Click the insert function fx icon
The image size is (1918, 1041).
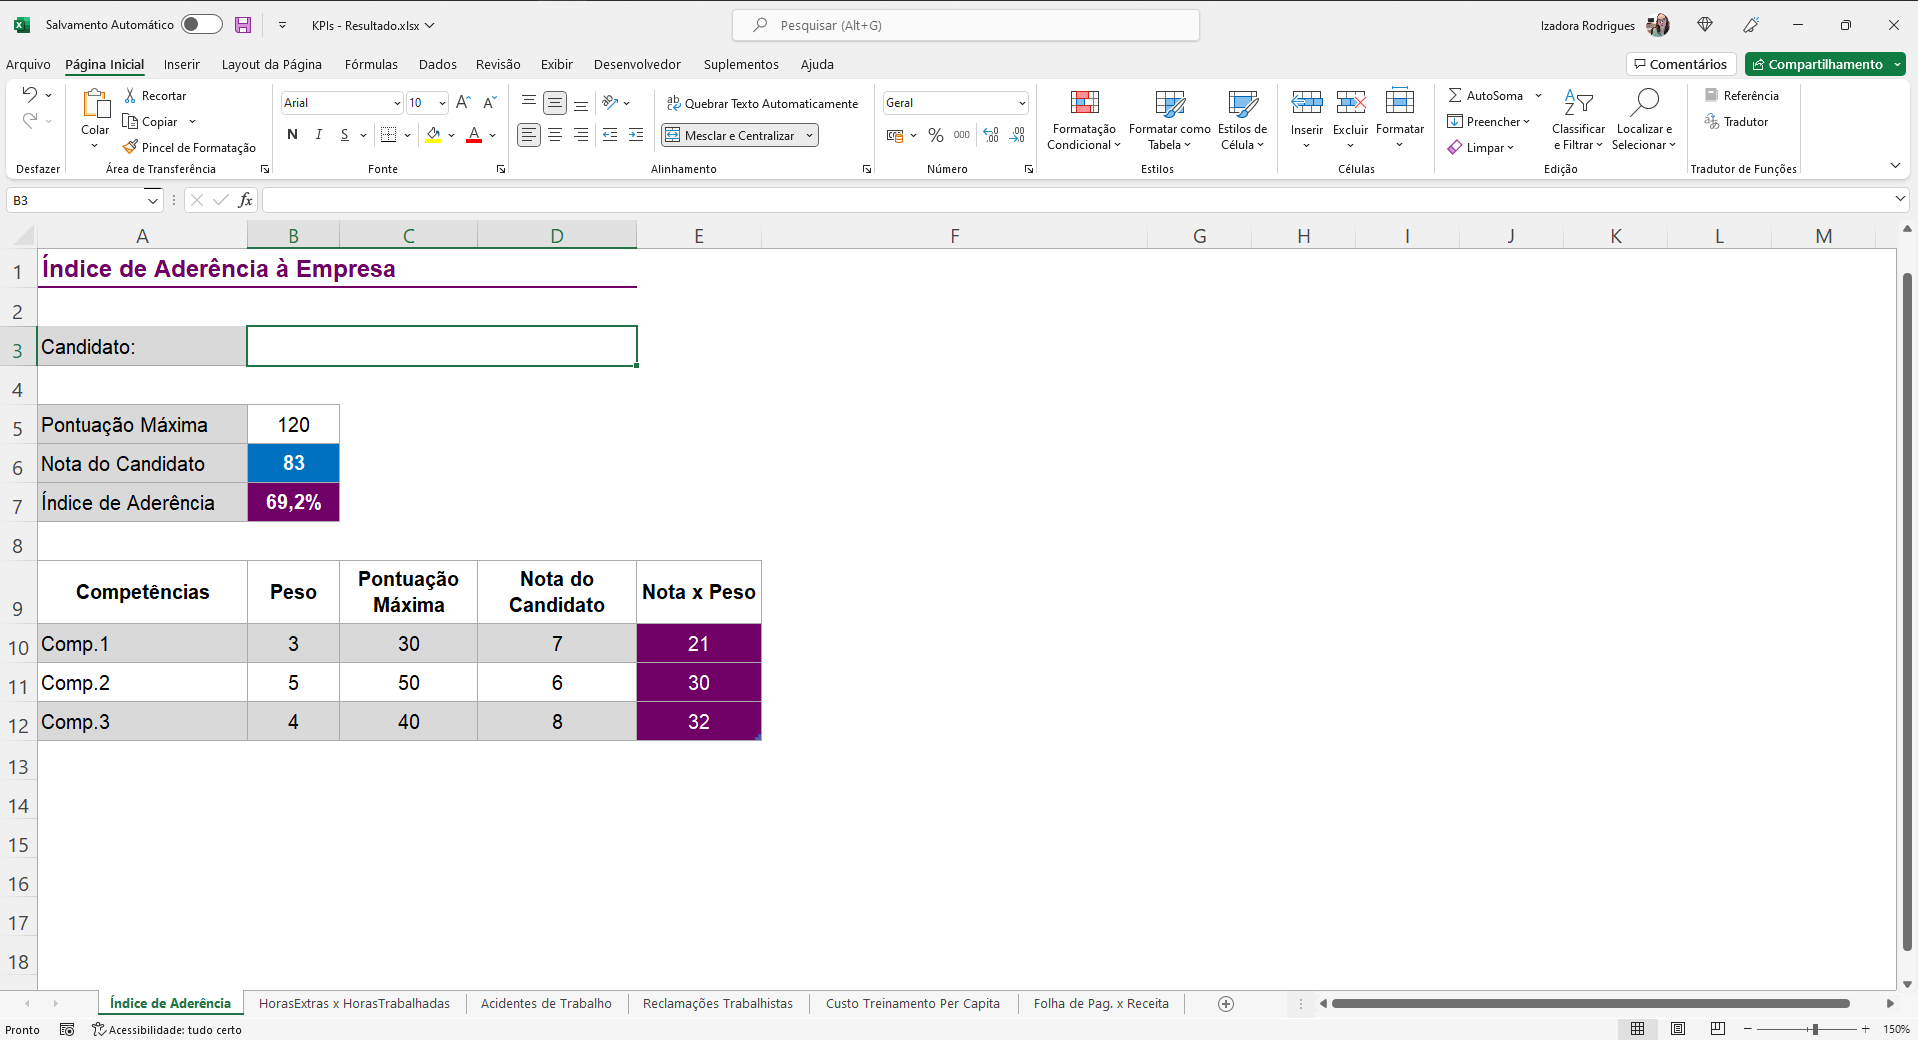(245, 200)
